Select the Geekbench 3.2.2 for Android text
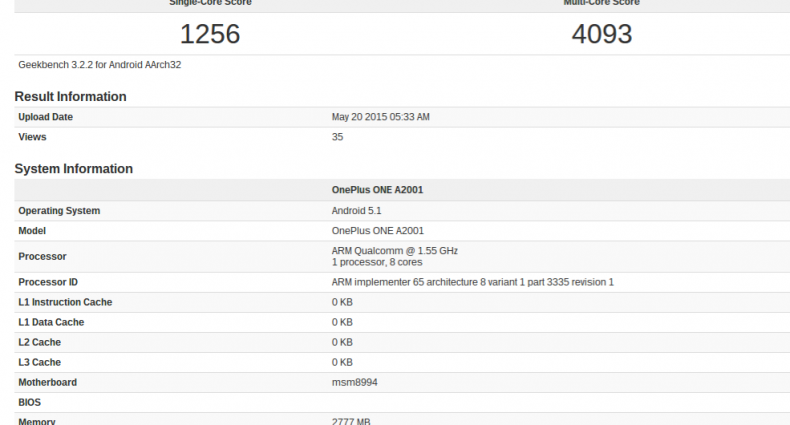Image resolution: width=790 pixels, height=425 pixels. click(x=100, y=65)
